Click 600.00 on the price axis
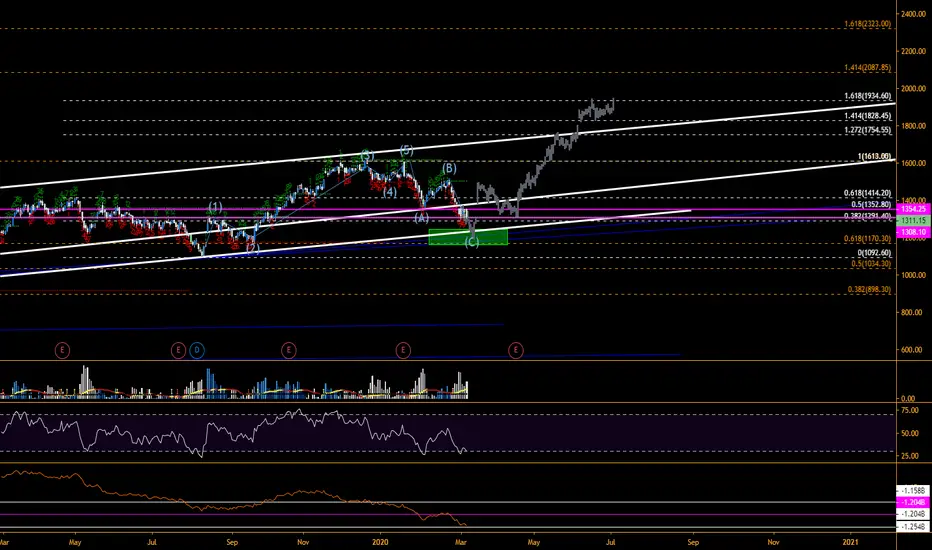Screen dimensions: 932x550 pyautogui.click(x=914, y=350)
